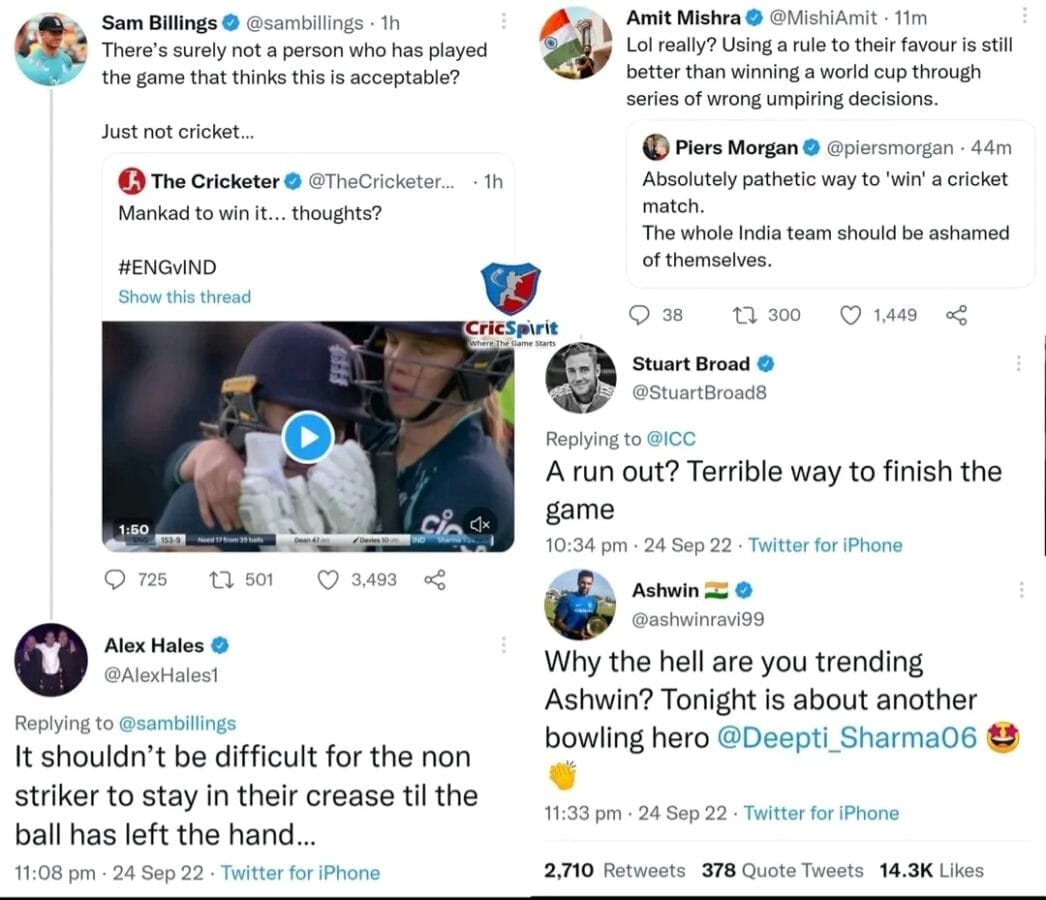Retweet Sam Billings' tweet

click(219, 580)
